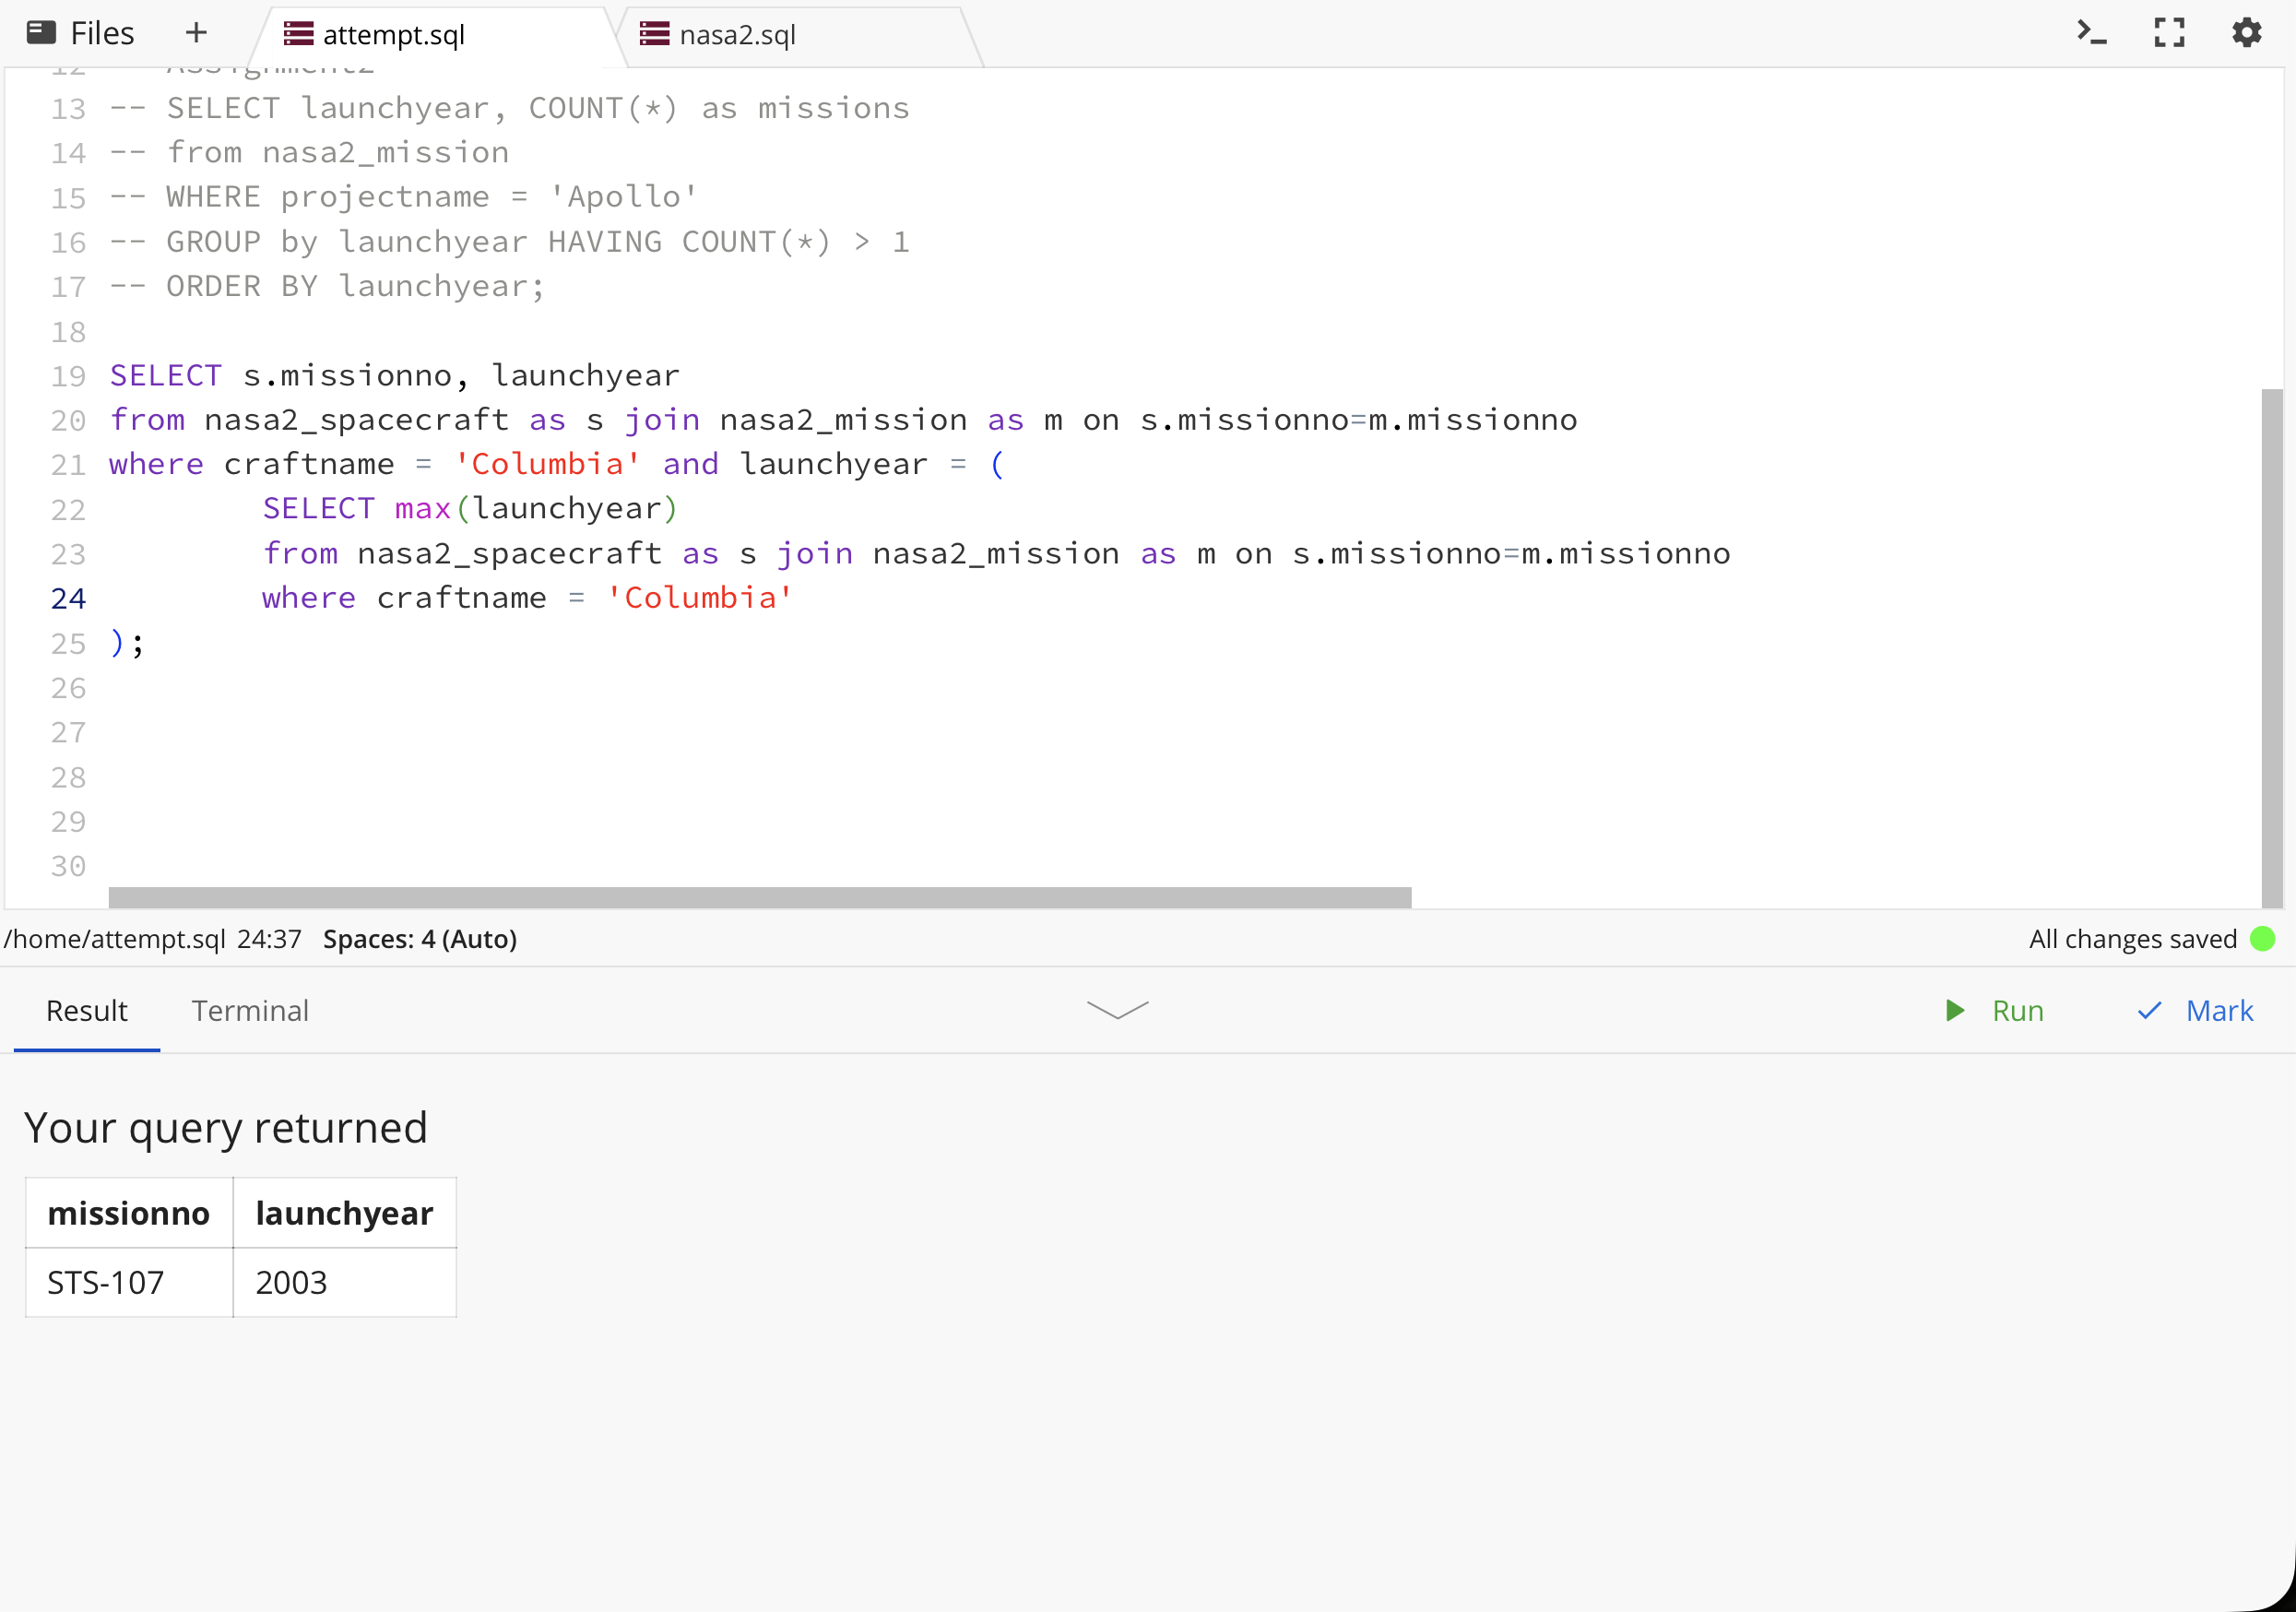The width and height of the screenshot is (2296, 1612).
Task: Click the Mark checkmark icon
Action: tap(2149, 1010)
